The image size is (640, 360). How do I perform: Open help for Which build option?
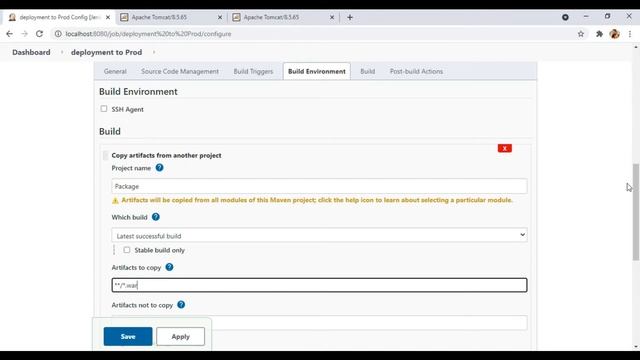pyautogui.click(x=156, y=217)
